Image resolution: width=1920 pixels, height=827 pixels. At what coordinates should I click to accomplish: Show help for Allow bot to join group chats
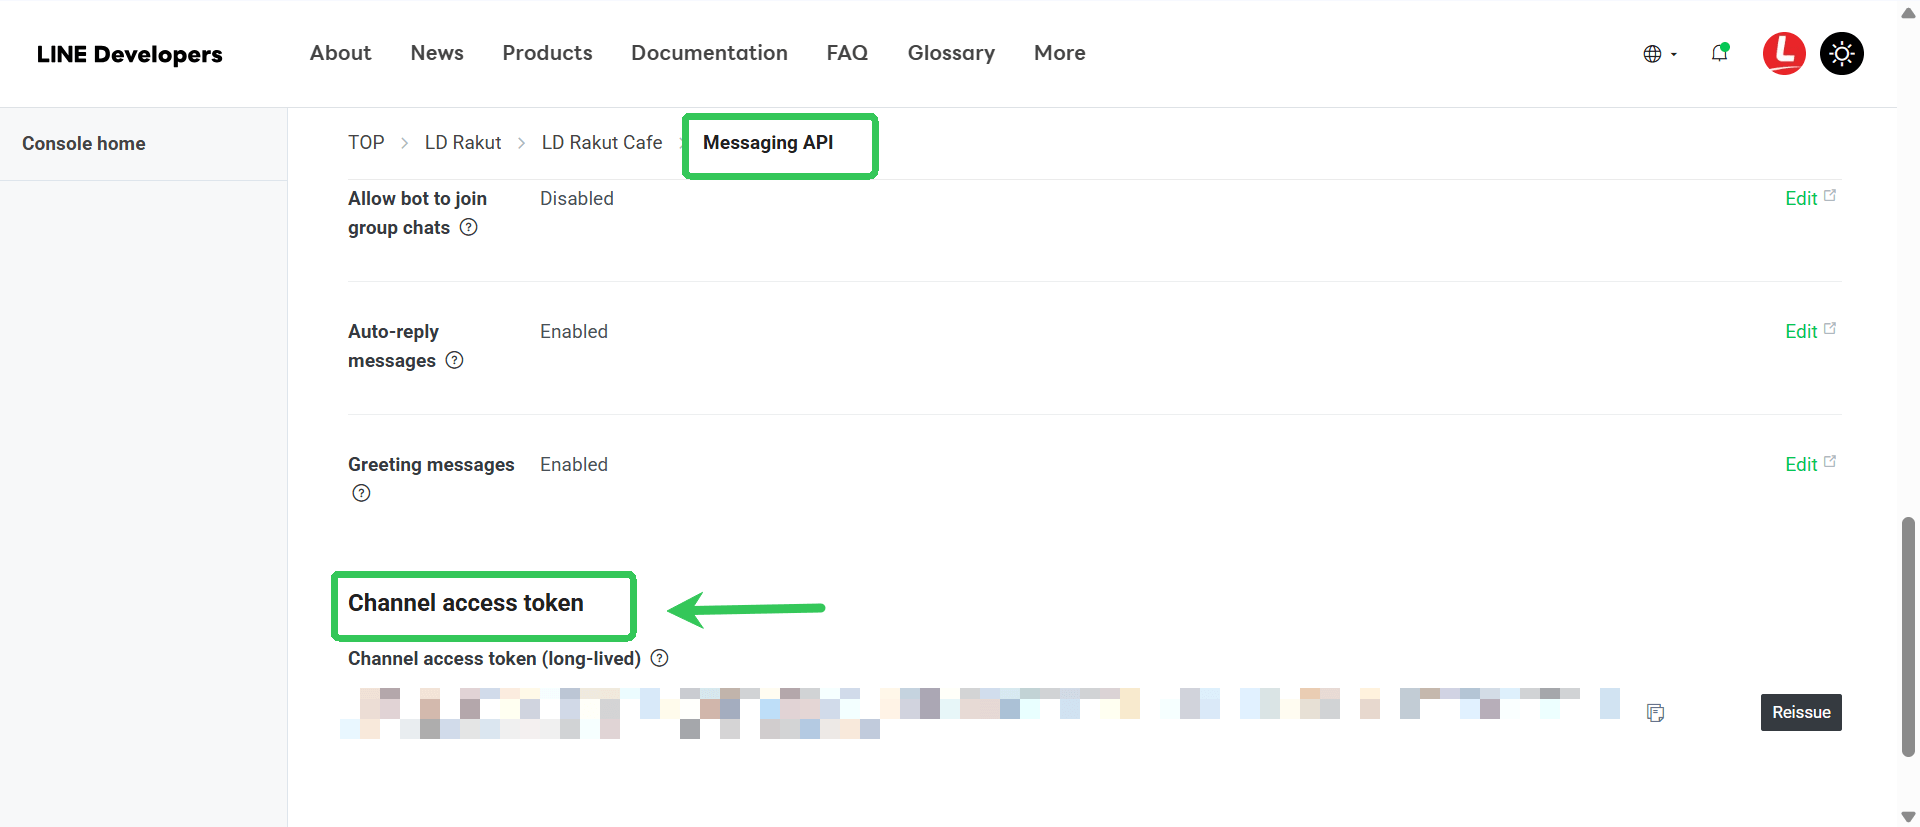[x=468, y=227]
